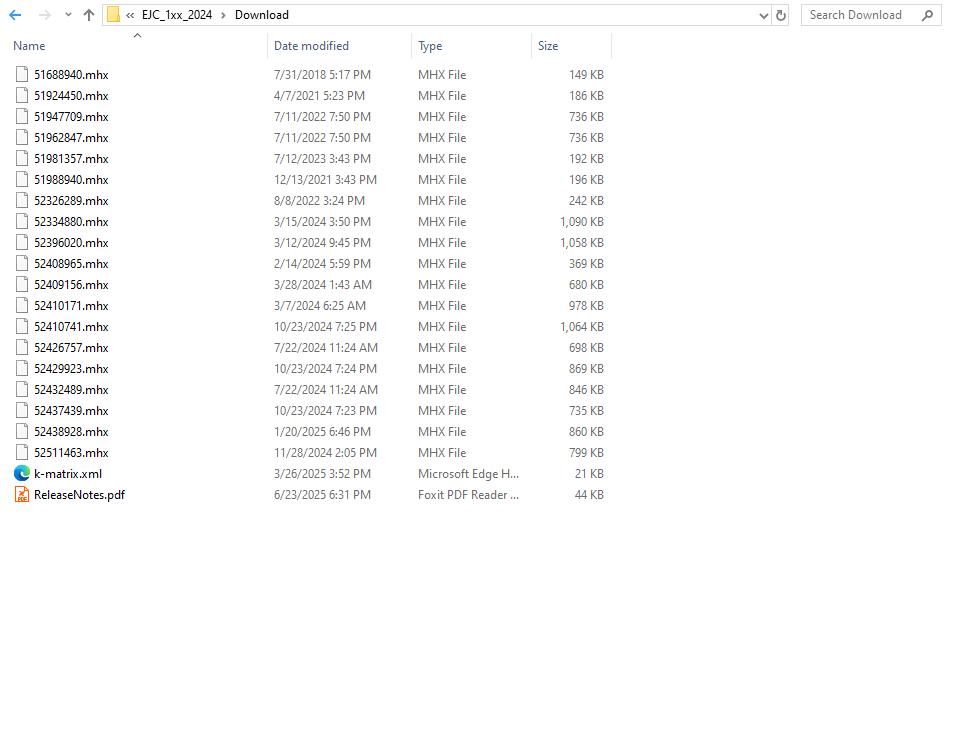The height and width of the screenshot is (735, 954).
Task: Sort by Name column header
Action: (29, 46)
